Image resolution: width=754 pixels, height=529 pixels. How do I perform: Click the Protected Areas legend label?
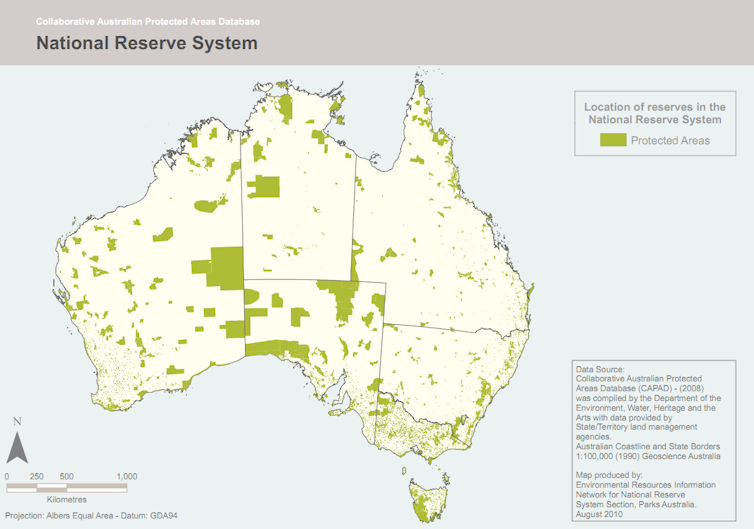(670, 140)
